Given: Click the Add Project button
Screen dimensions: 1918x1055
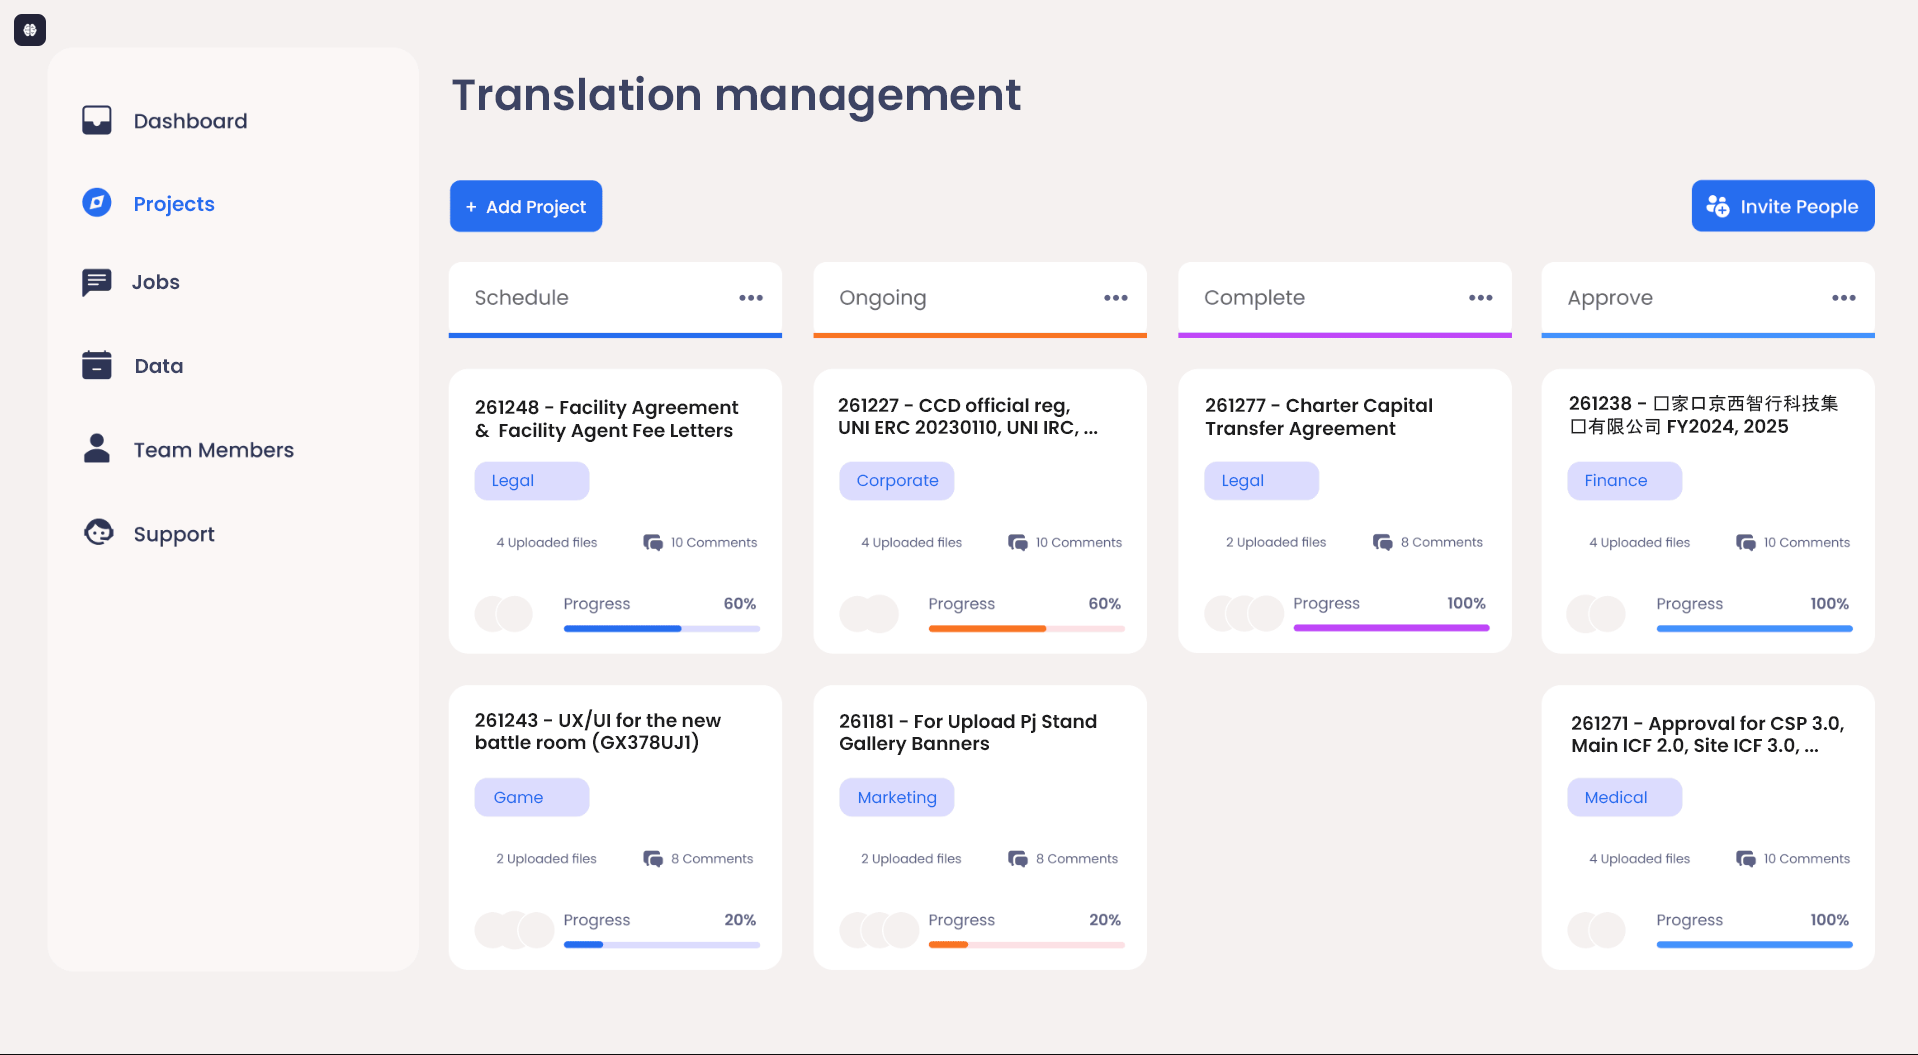Looking at the screenshot, I should (x=526, y=206).
